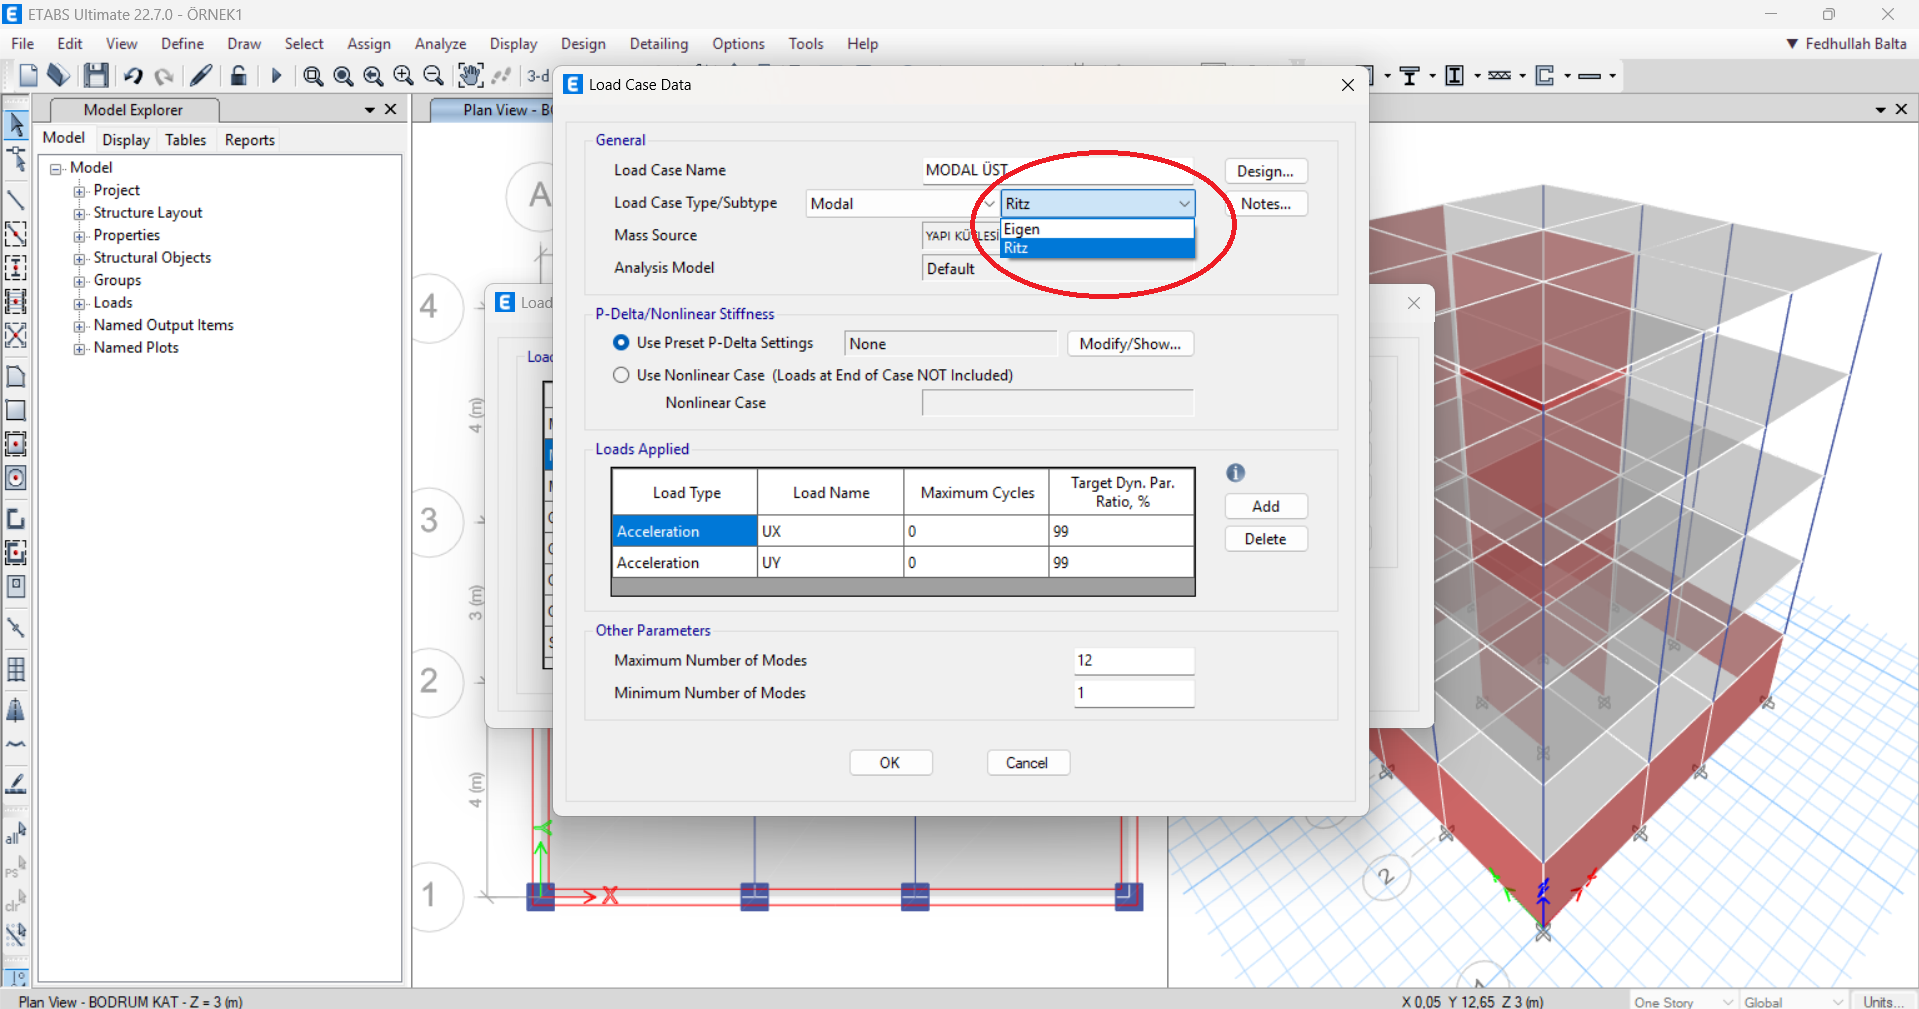
Task: Select the Use Nonlinear Case radio button
Action: 621,375
